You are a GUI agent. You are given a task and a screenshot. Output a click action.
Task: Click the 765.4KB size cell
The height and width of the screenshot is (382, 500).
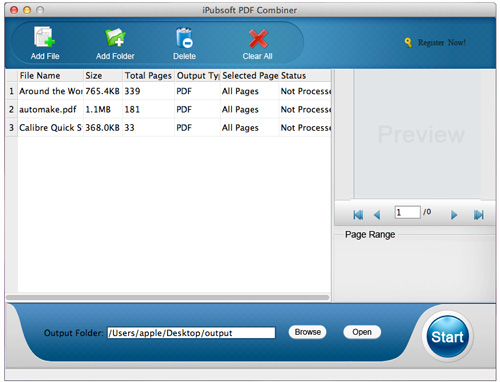103,91
